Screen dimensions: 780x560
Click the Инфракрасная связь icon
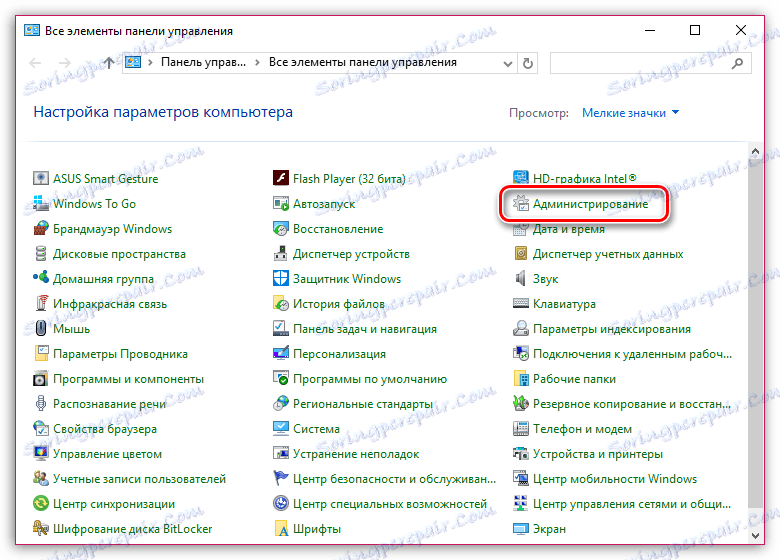point(40,303)
